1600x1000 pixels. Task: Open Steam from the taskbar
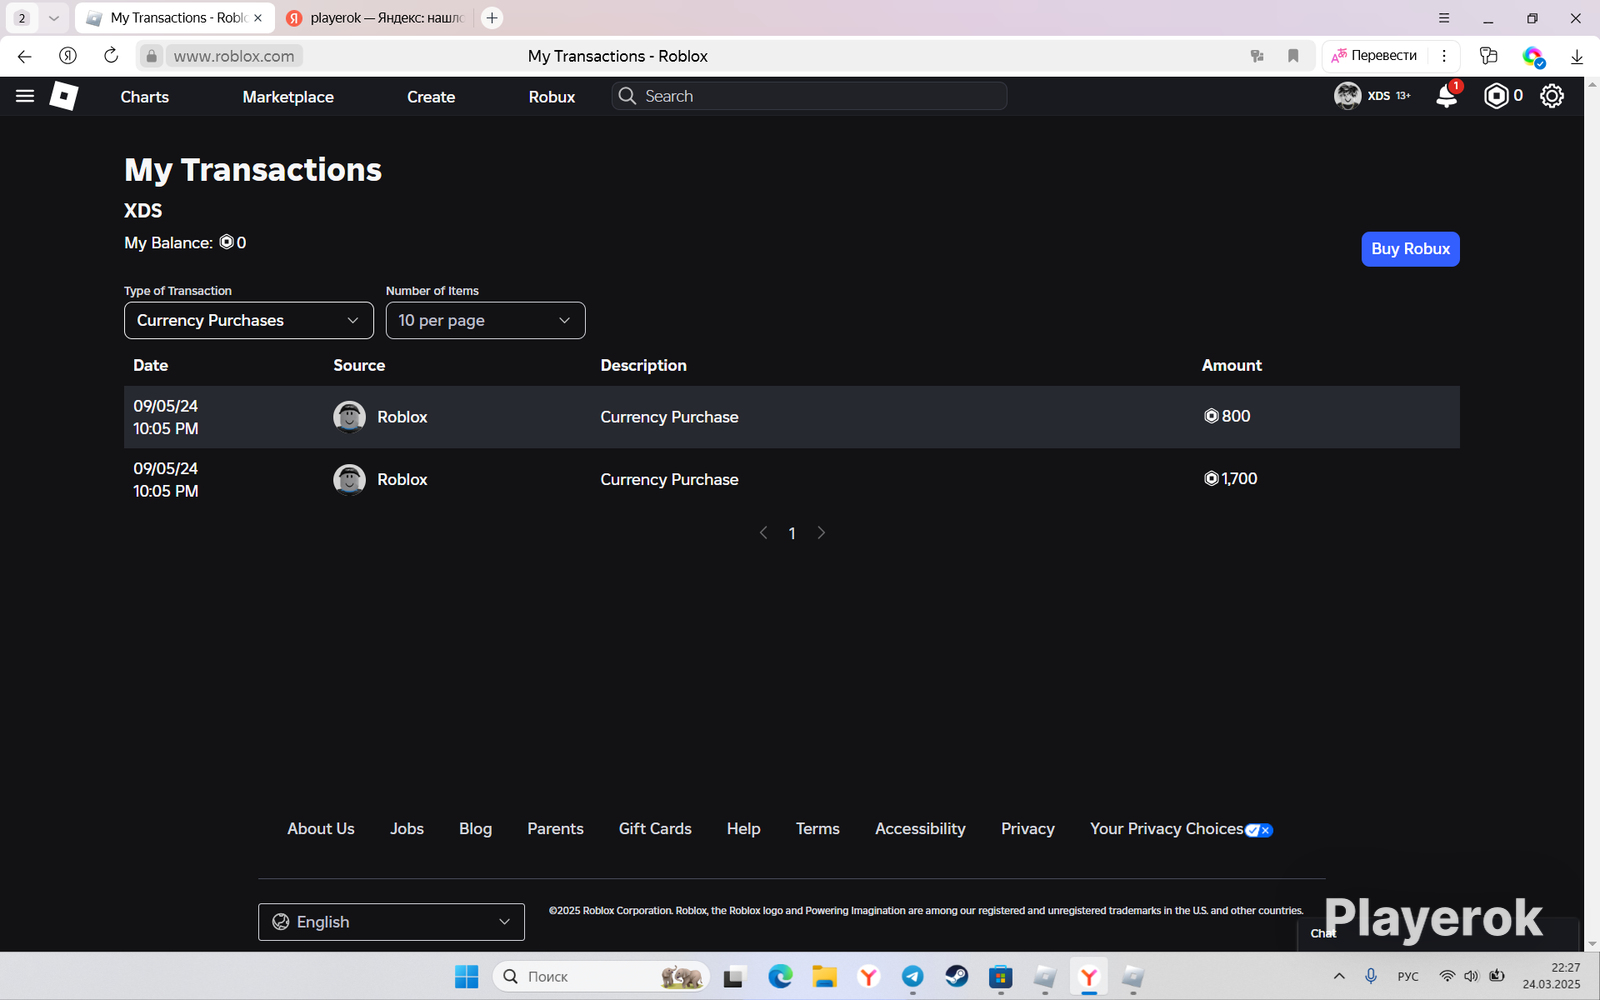tap(957, 977)
